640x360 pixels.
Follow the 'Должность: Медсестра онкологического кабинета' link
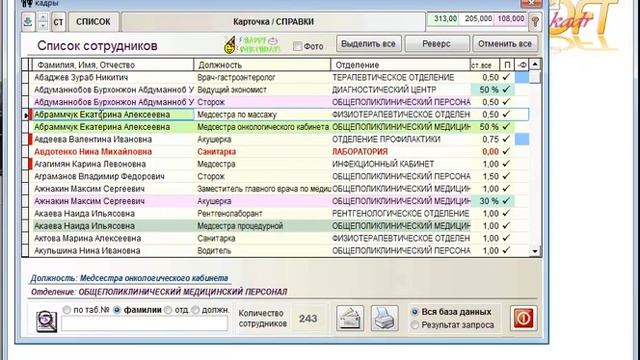[129, 278]
